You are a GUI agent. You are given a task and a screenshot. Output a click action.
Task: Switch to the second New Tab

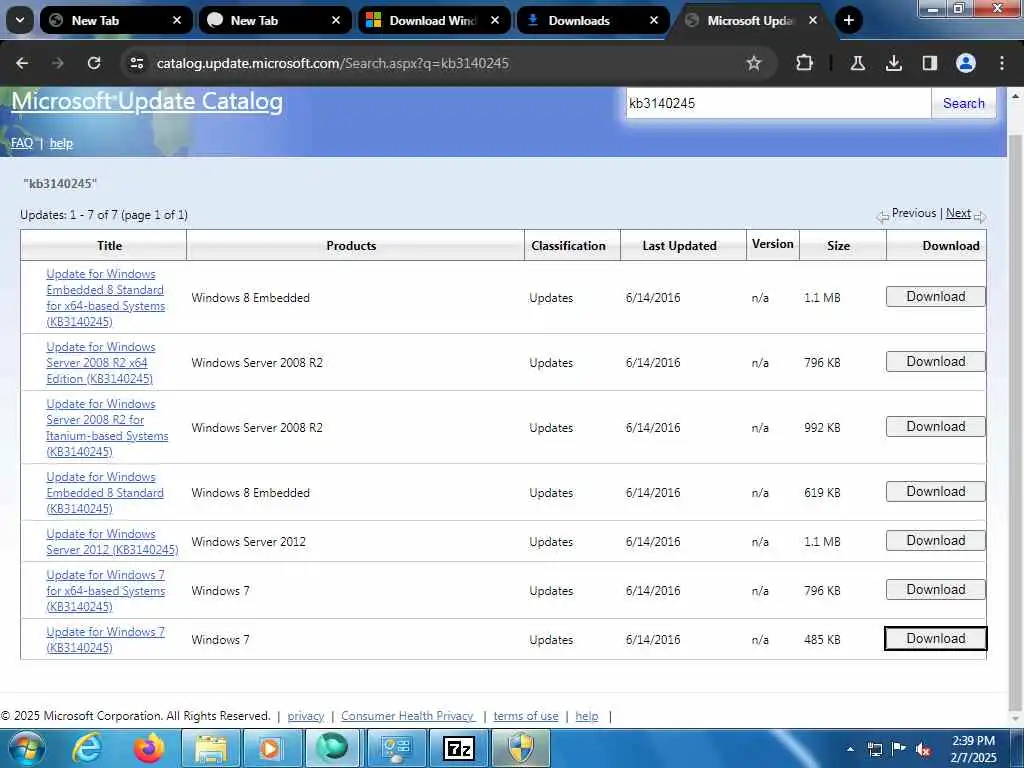coord(275,20)
